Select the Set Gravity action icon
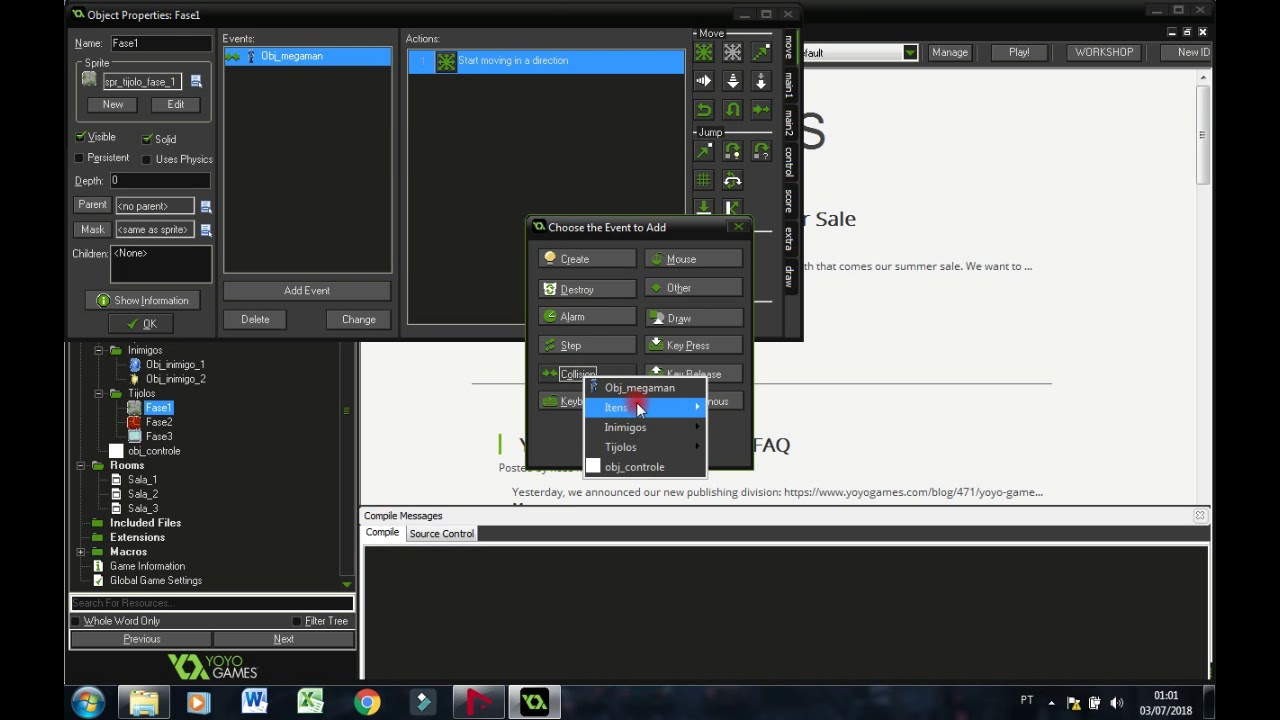1280x720 pixels. point(761,81)
